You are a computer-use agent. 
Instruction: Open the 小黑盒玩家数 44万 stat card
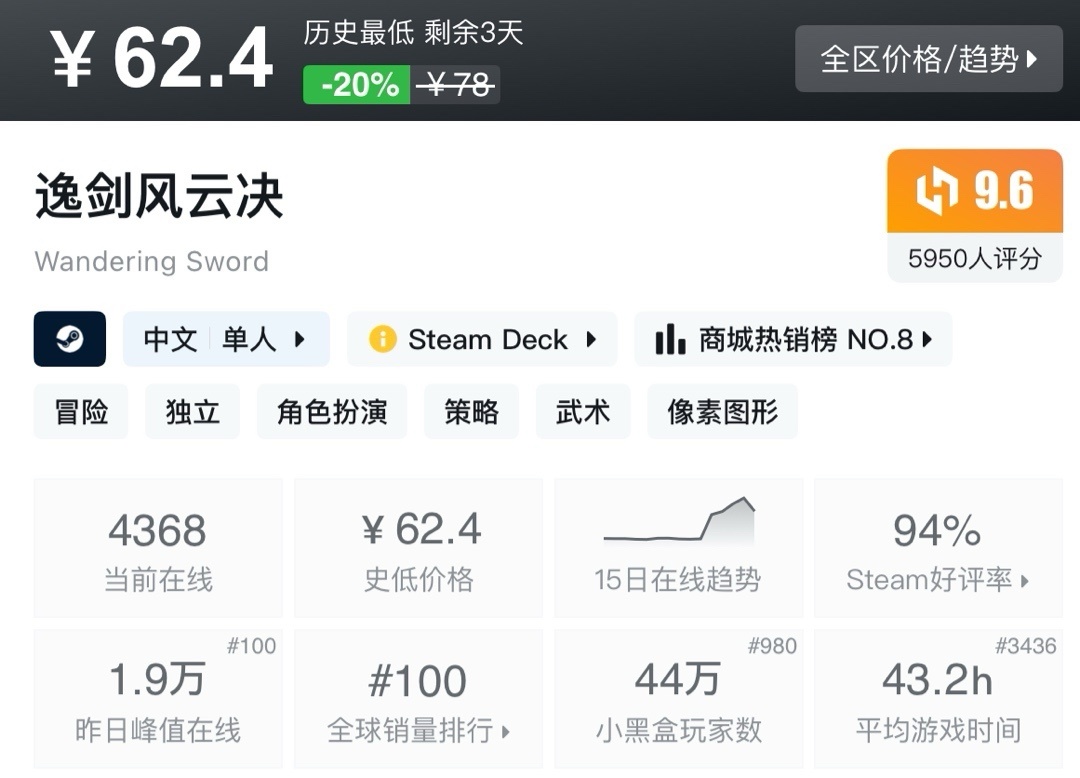[678, 699]
